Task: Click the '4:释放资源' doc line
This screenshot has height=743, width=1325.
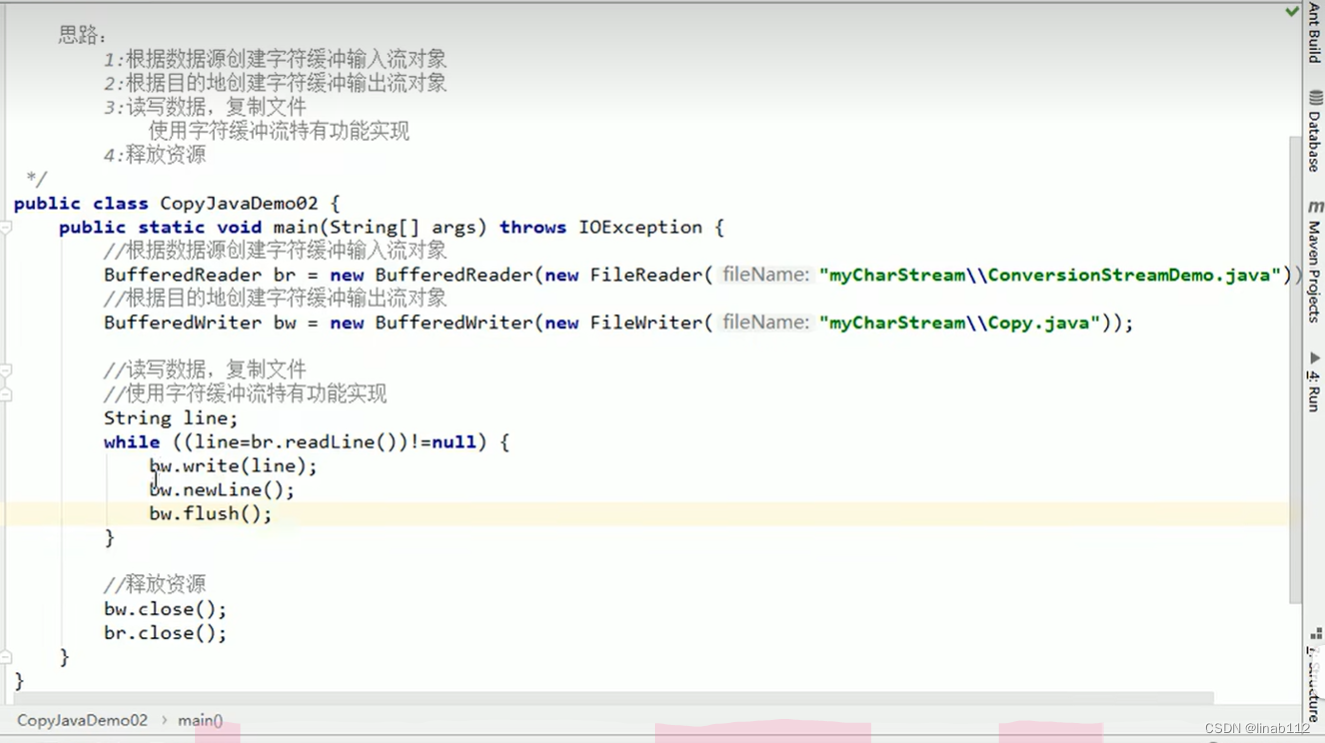Action: 155,155
